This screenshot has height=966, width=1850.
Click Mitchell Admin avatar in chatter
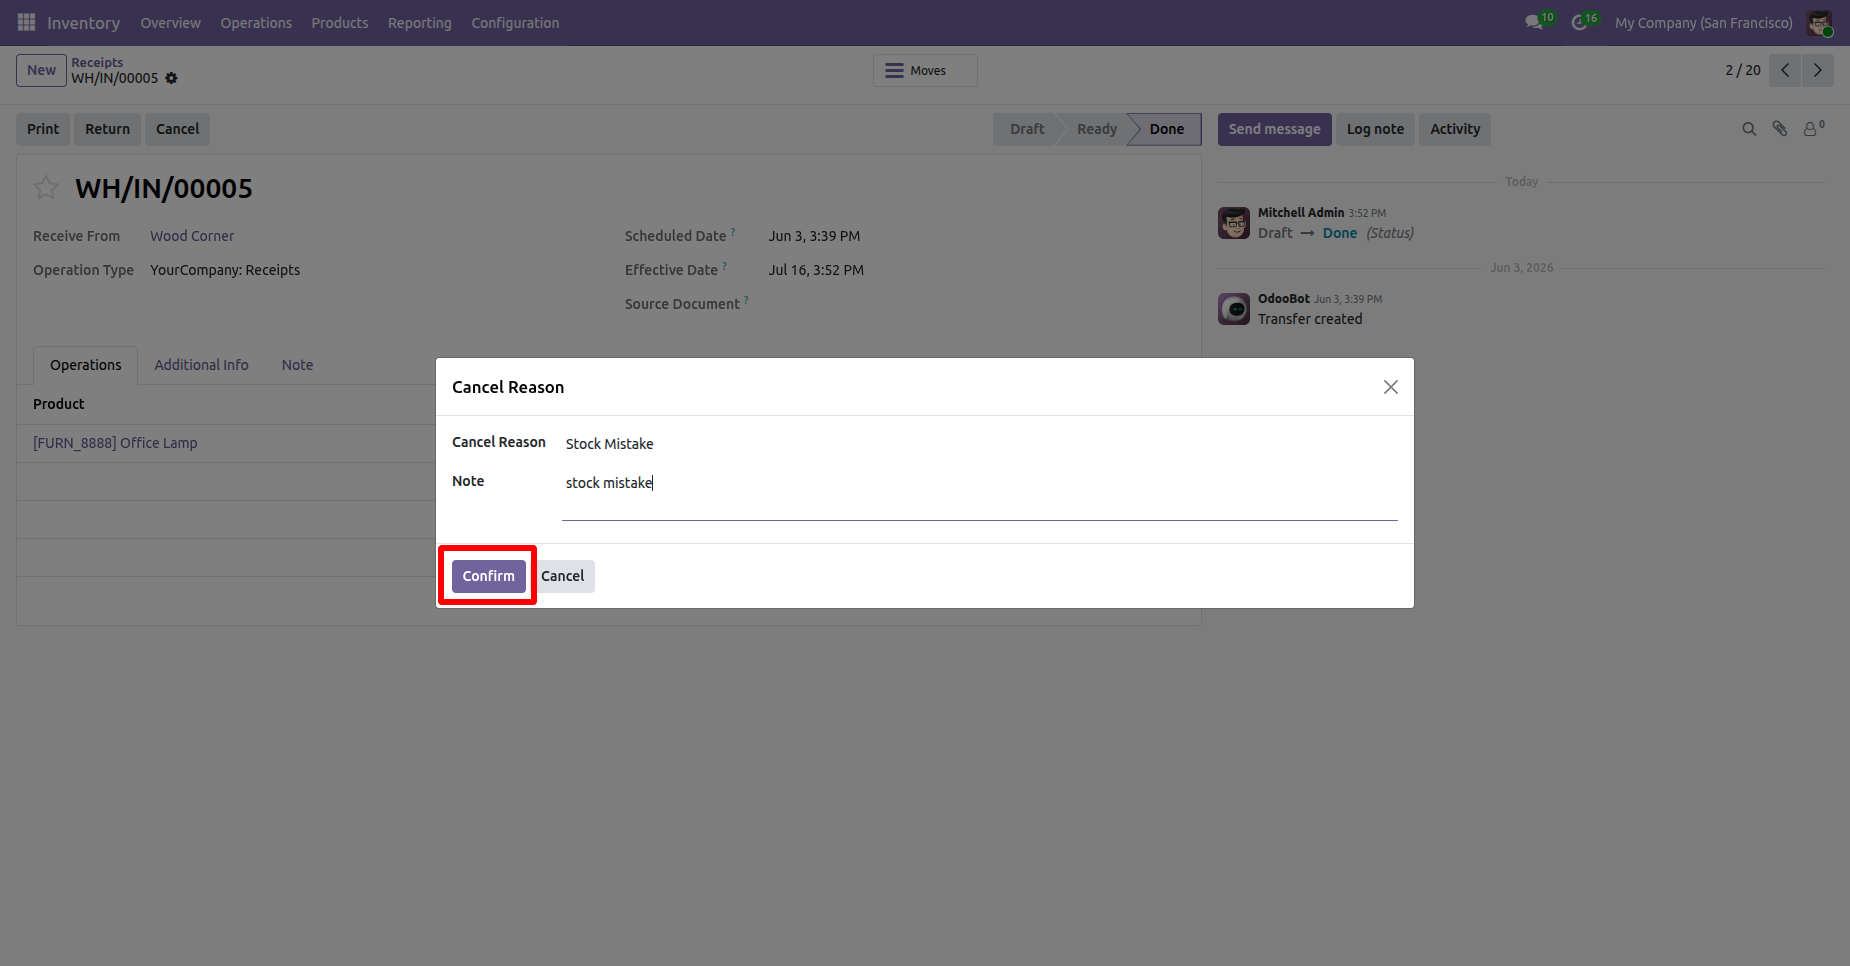pos(1234,223)
